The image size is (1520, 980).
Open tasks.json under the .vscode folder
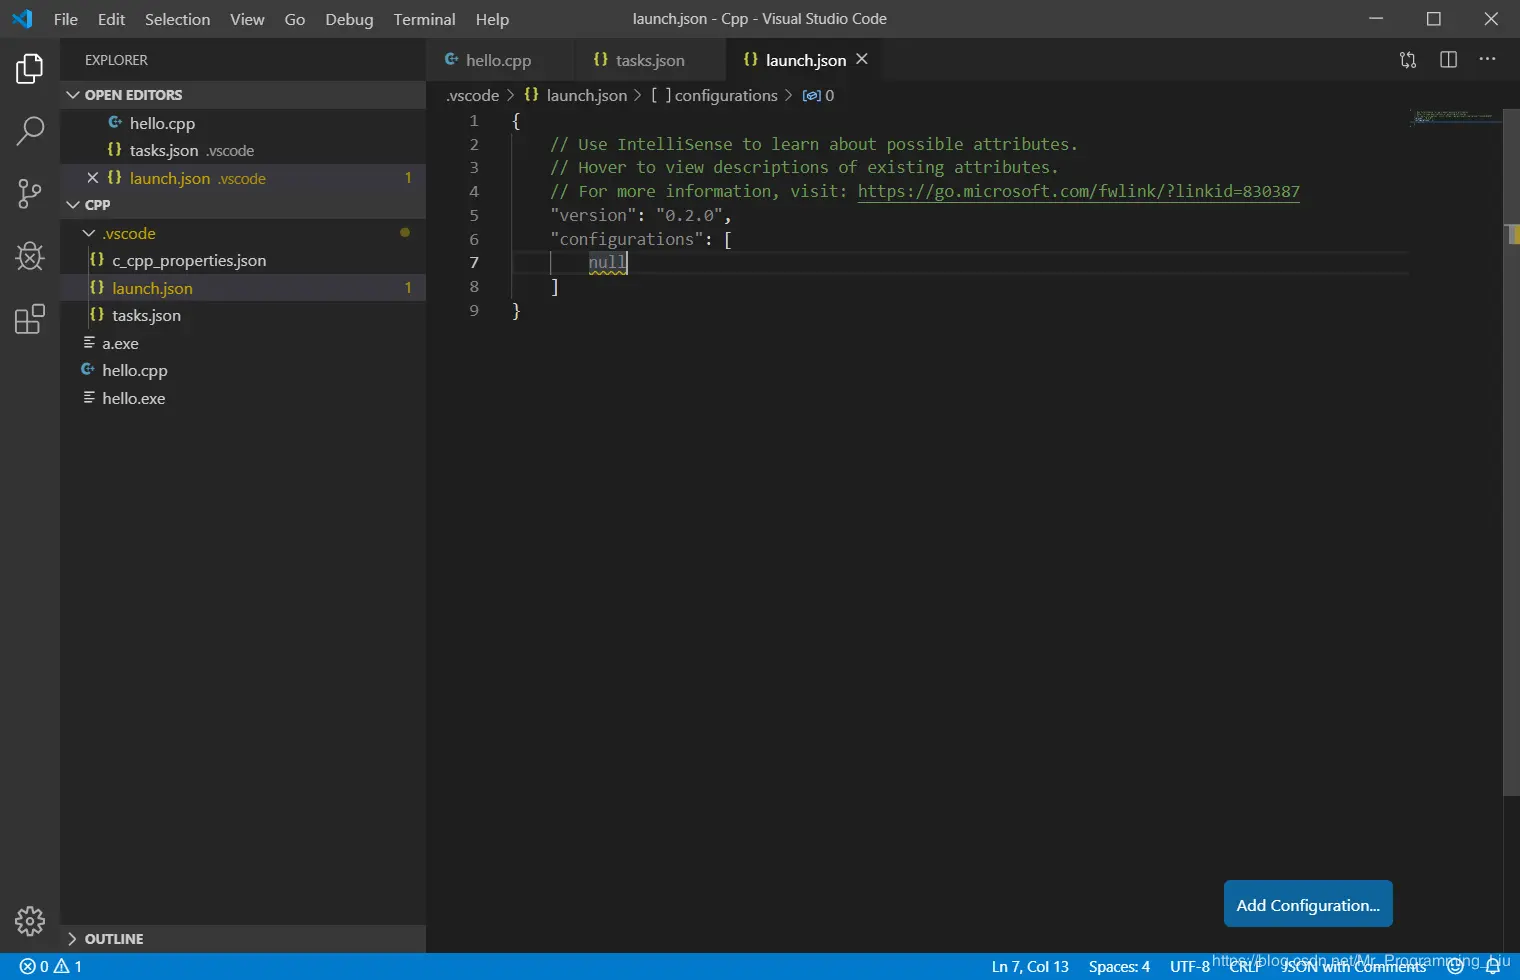pyautogui.click(x=243, y=316)
